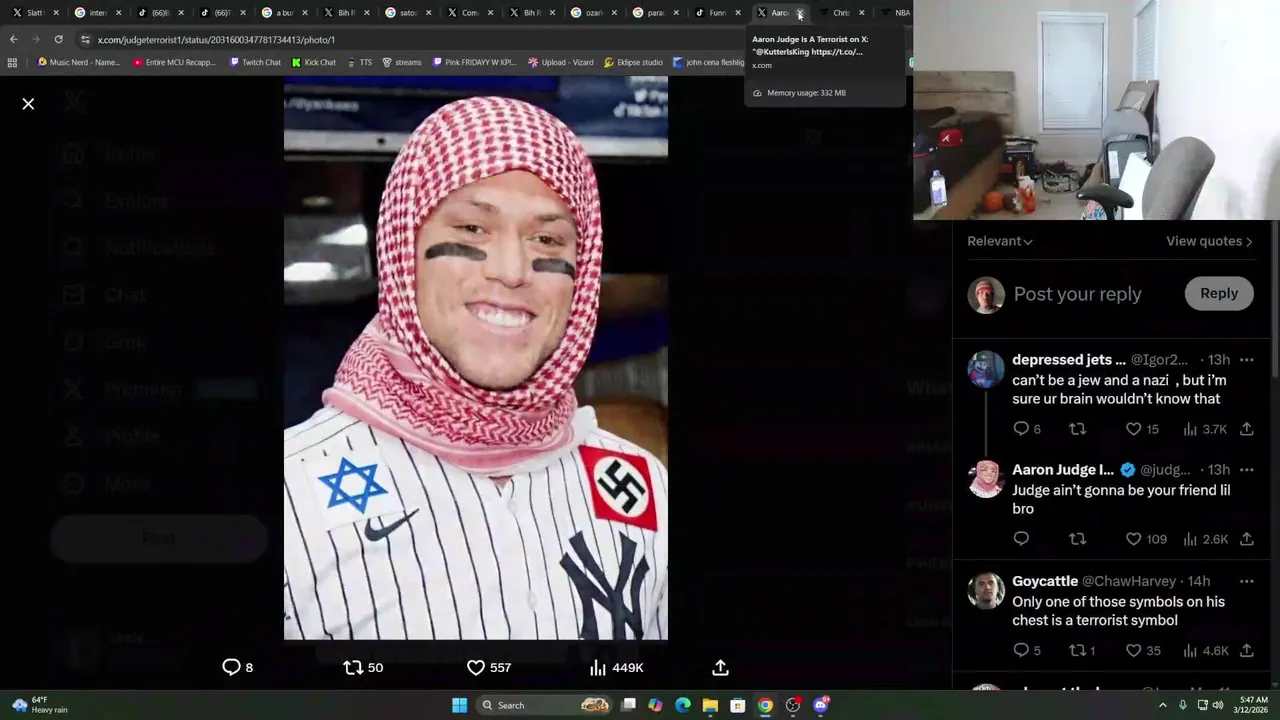The image size is (1280, 720).
Task: Open Microsoft Edge from taskbar
Action: [682, 705]
